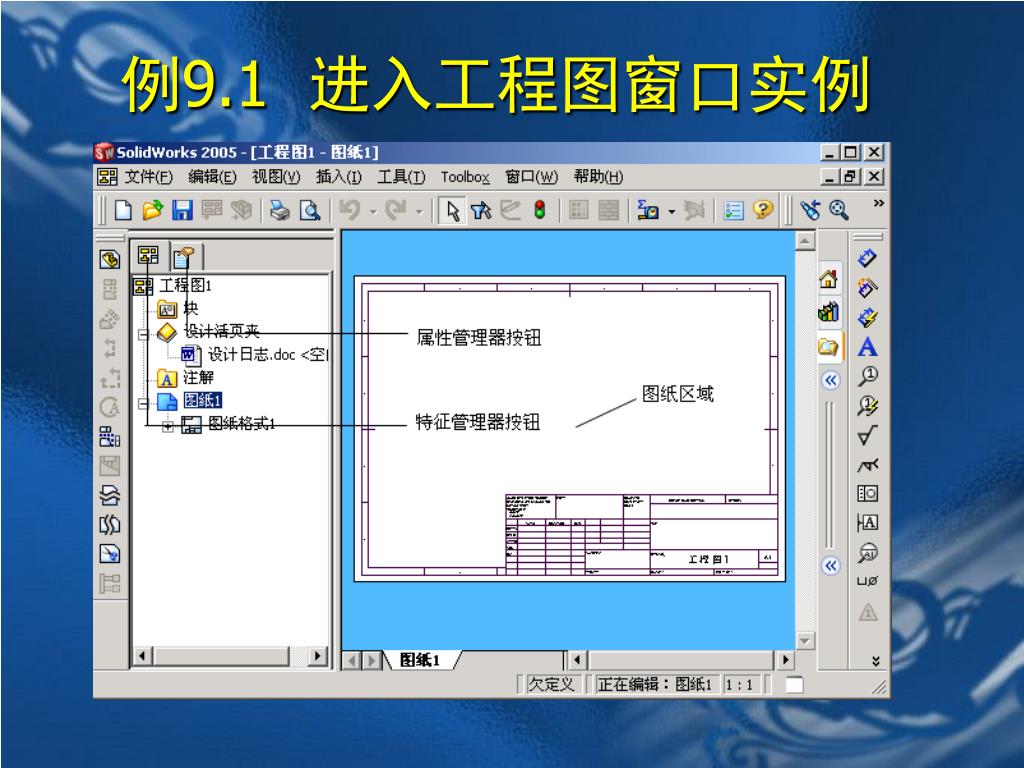Viewport: 1024px width, 768px height.
Task: Open Design Library icon in task pane
Action: click(829, 312)
